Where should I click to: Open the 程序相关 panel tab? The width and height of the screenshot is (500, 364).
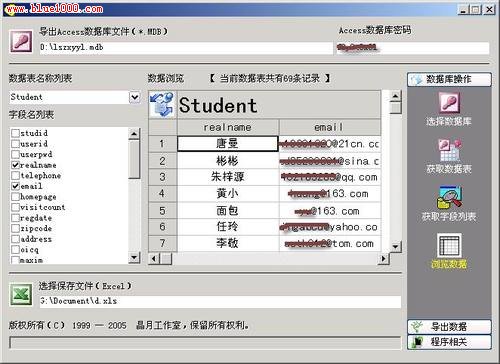coord(449,342)
